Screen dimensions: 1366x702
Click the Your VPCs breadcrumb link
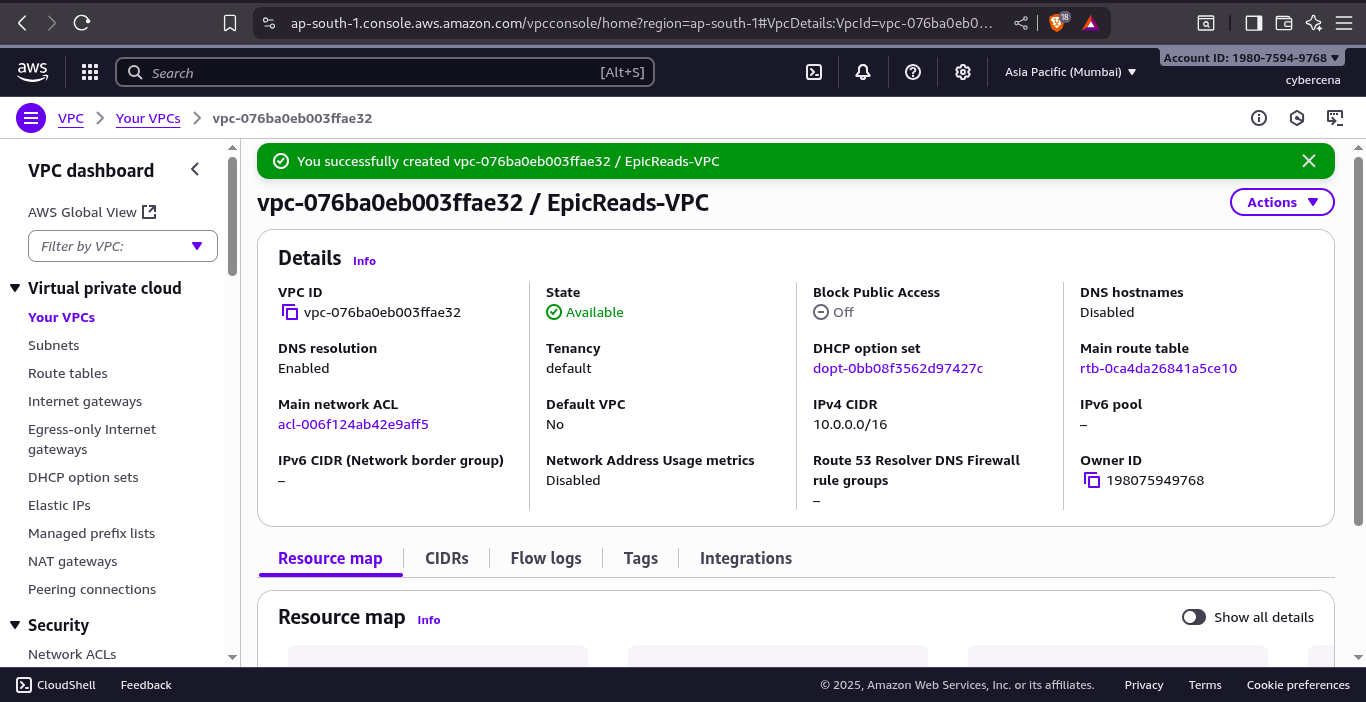(x=148, y=118)
